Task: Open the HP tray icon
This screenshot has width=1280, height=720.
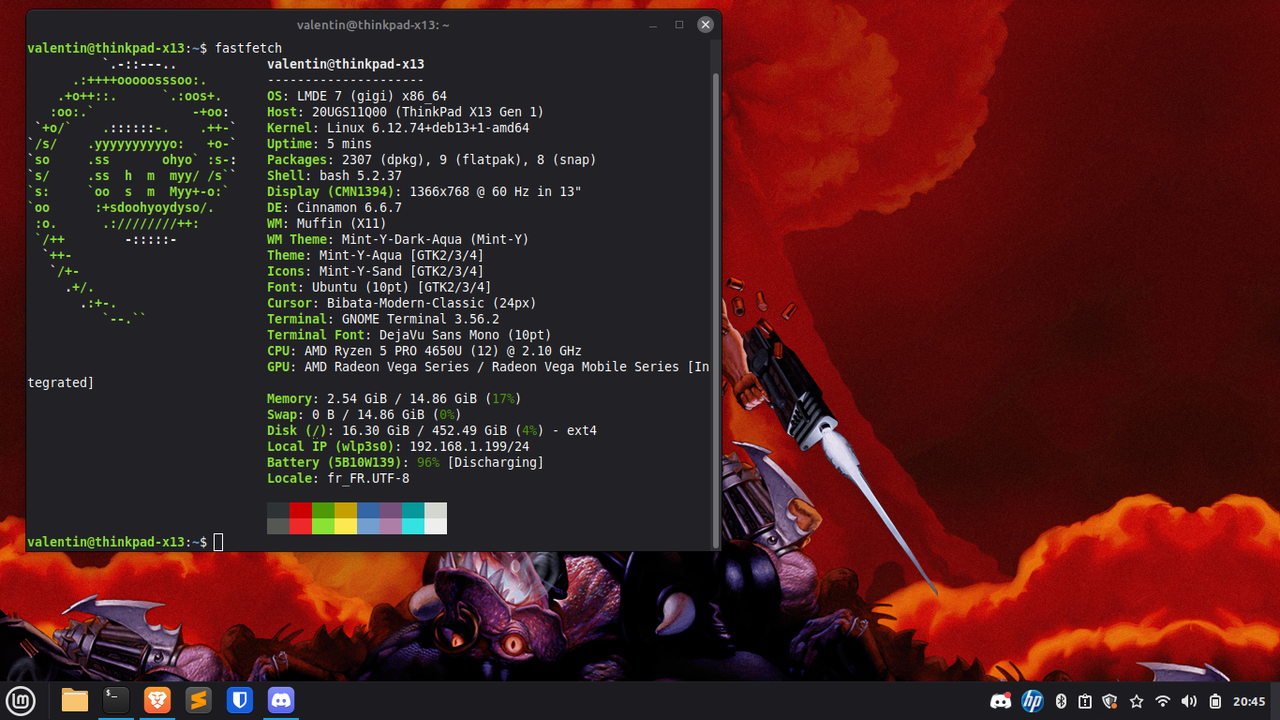Action: [1033, 701]
